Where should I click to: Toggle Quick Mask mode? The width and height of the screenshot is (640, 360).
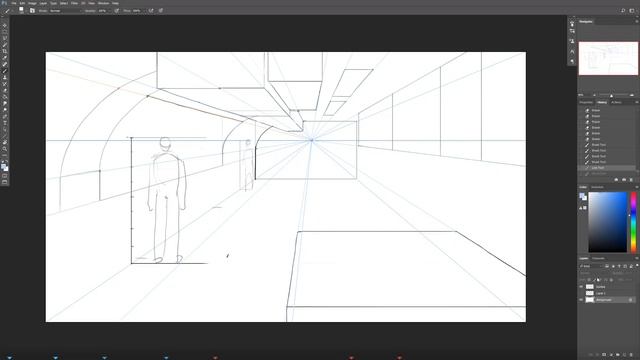coord(5,176)
